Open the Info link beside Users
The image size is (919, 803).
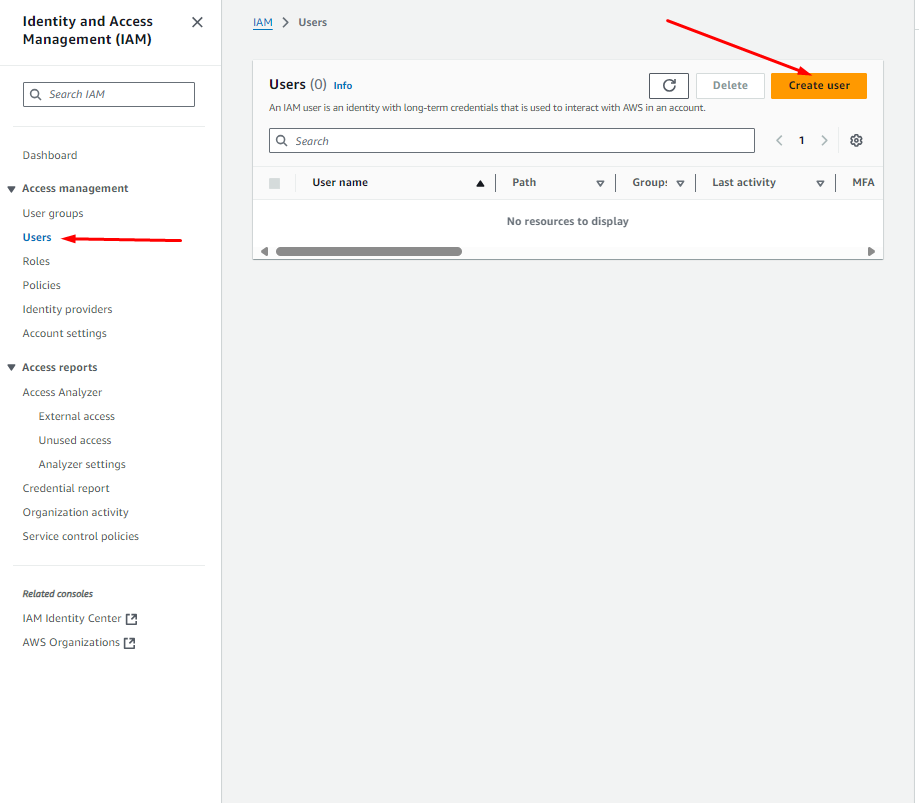coord(343,86)
